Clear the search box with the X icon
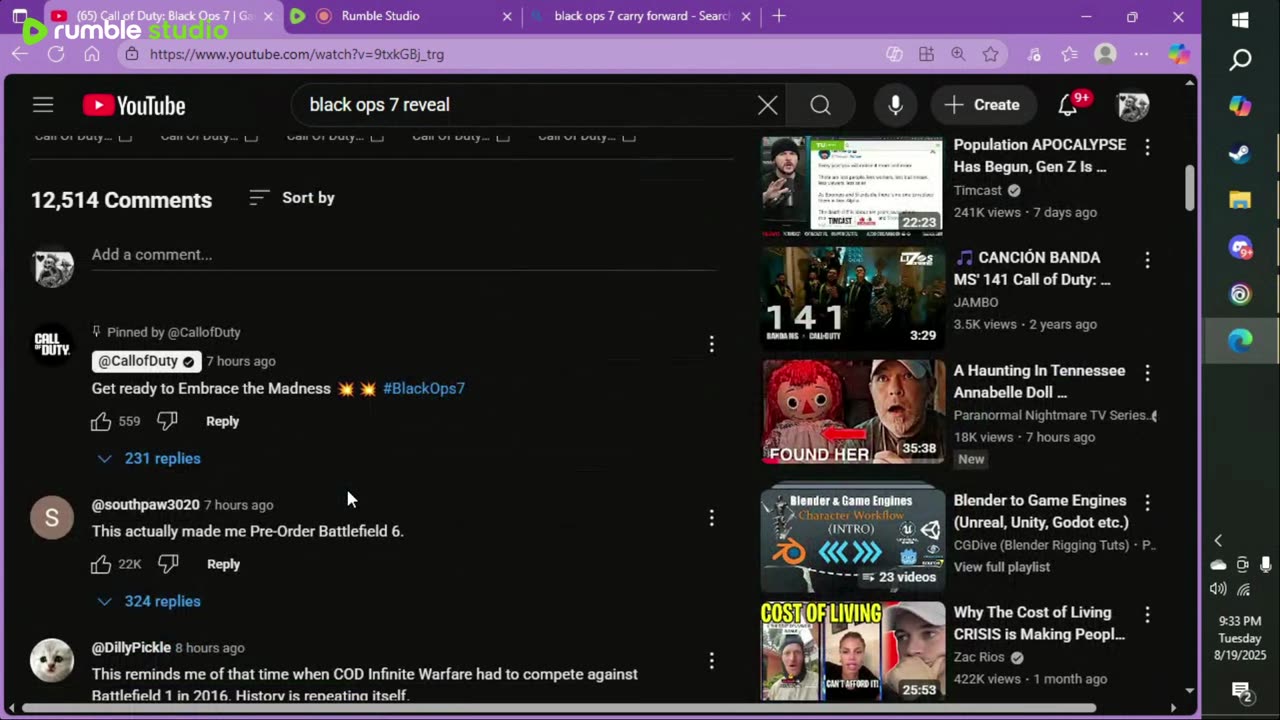The width and height of the screenshot is (1280, 720). pyautogui.click(x=767, y=105)
